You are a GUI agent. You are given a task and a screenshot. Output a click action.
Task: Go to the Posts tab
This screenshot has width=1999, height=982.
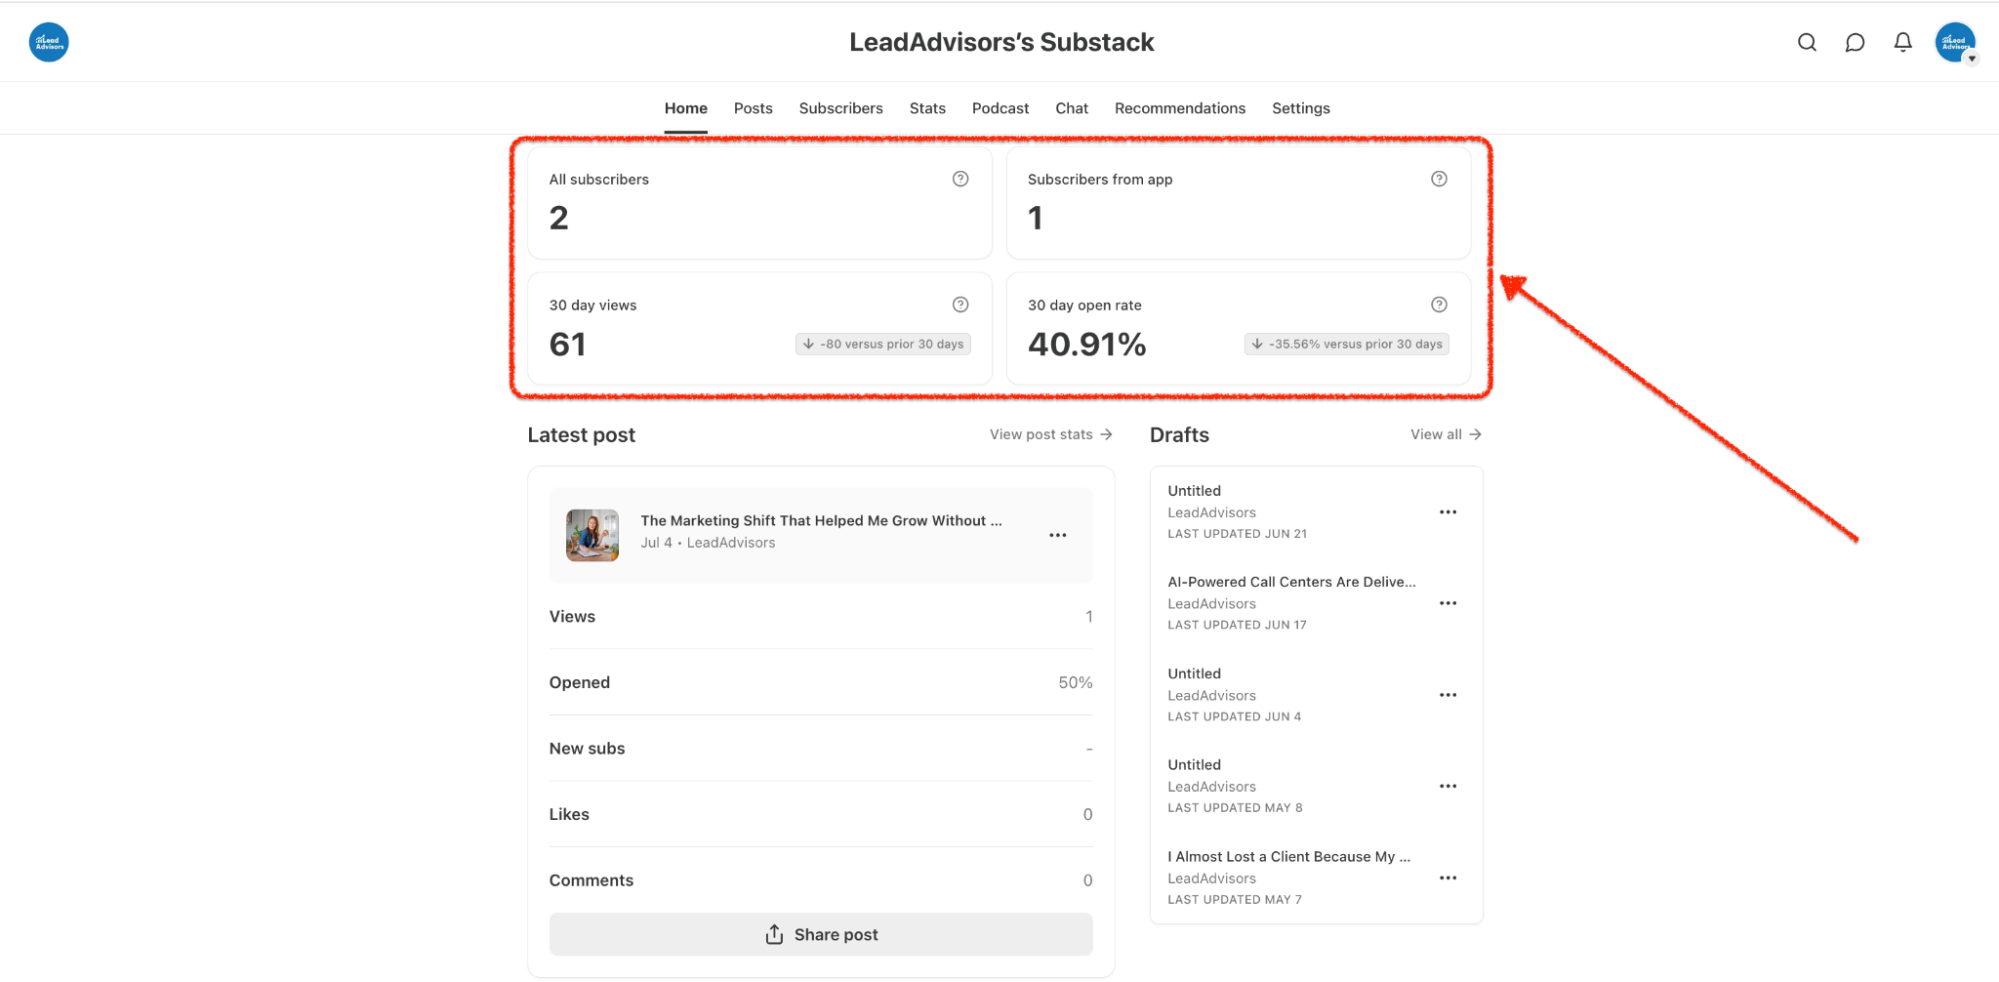pyautogui.click(x=752, y=108)
